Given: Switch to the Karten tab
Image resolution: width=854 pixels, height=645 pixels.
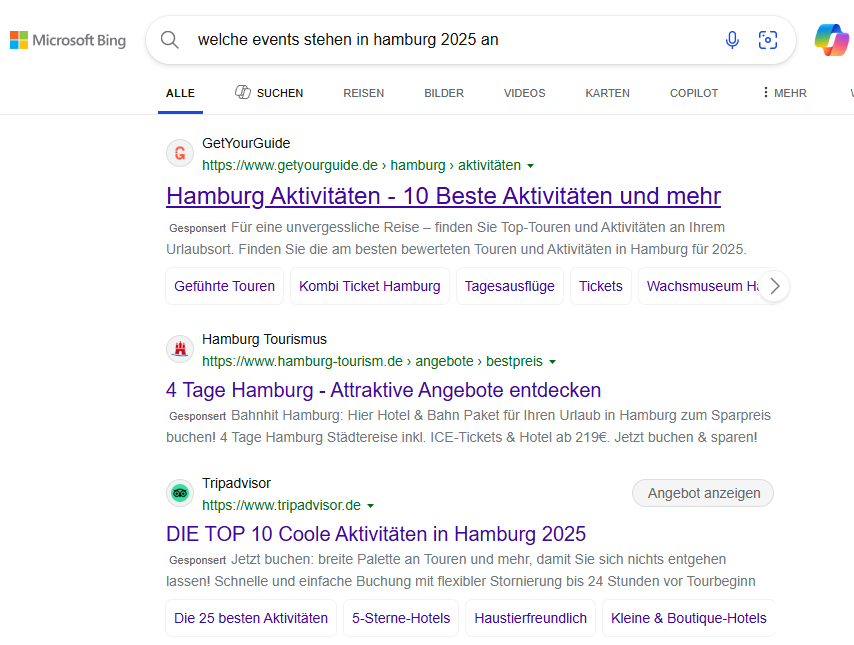Looking at the screenshot, I should tap(607, 93).
